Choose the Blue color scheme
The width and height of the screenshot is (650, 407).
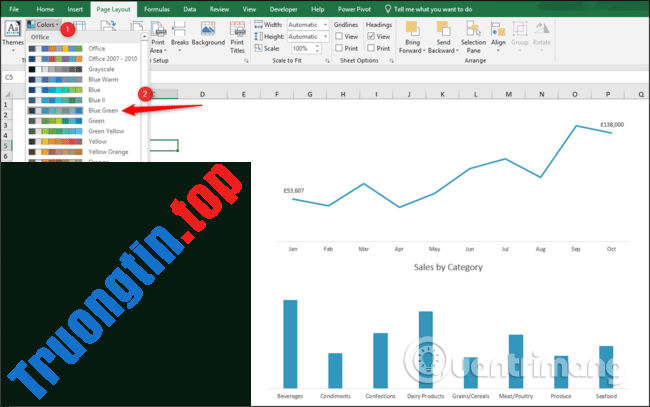83,90
